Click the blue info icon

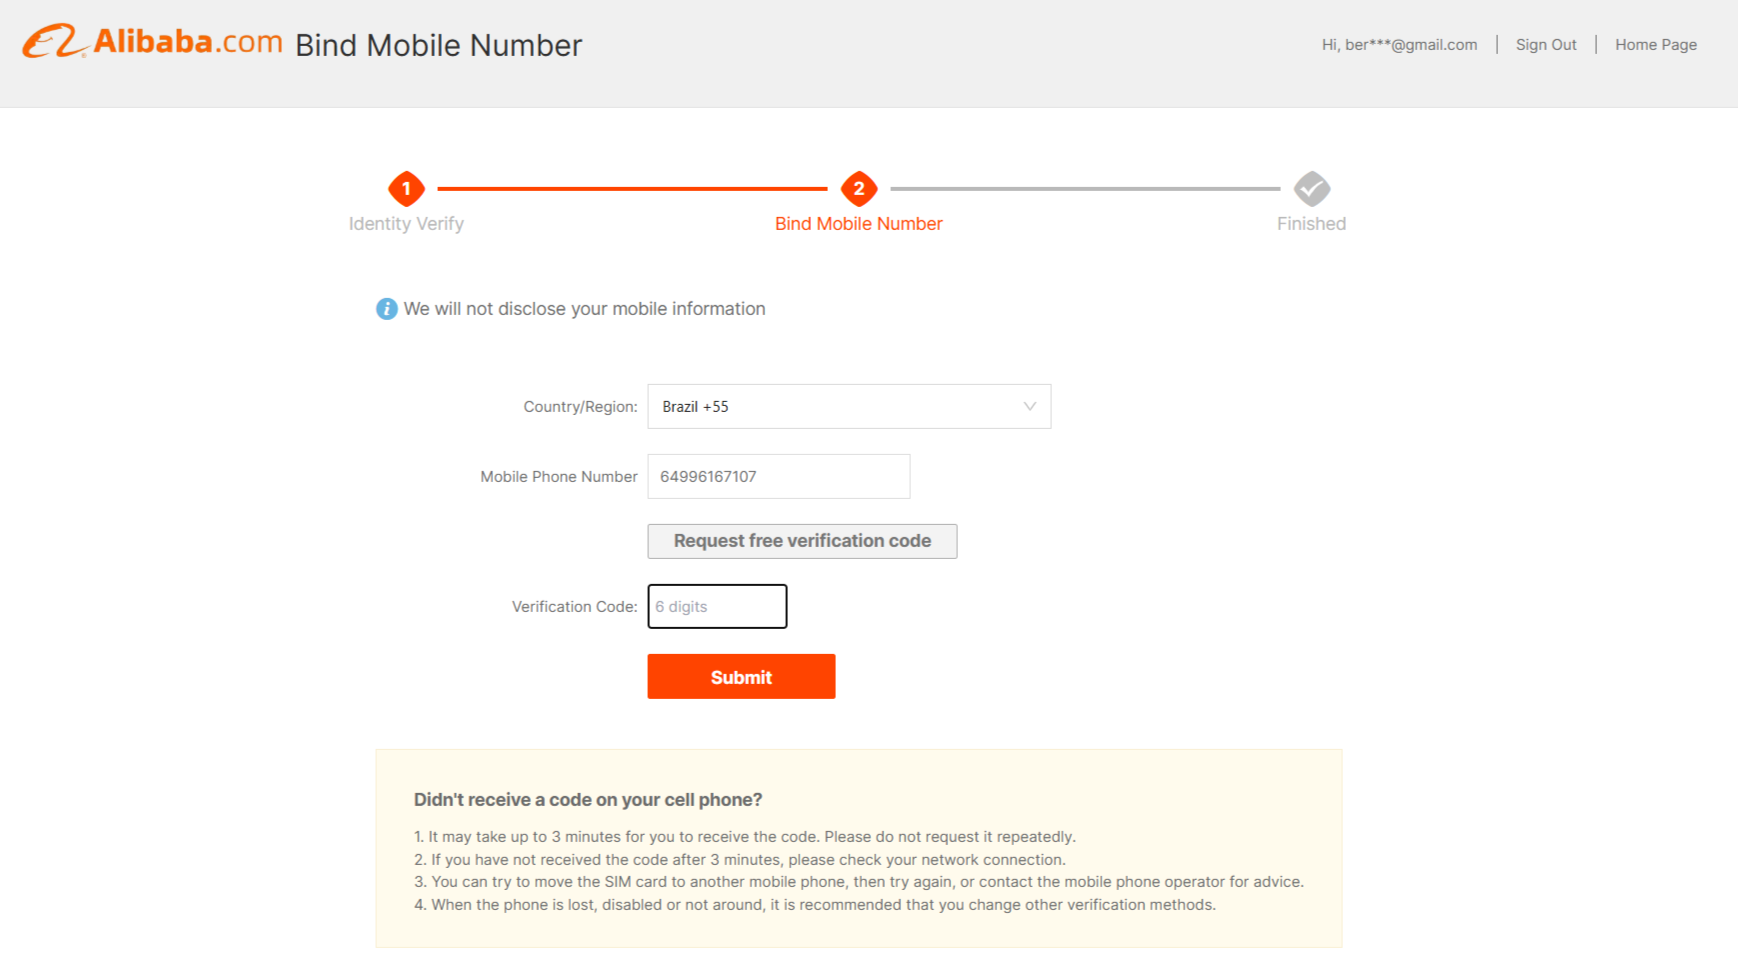pyautogui.click(x=387, y=309)
